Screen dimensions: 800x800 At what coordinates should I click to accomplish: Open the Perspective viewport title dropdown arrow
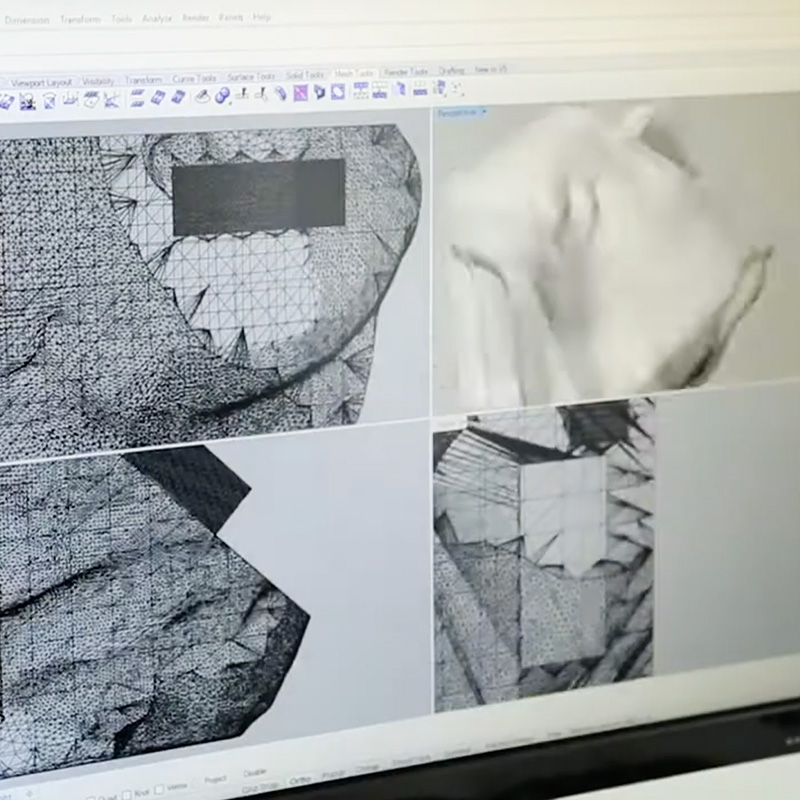pos(484,113)
